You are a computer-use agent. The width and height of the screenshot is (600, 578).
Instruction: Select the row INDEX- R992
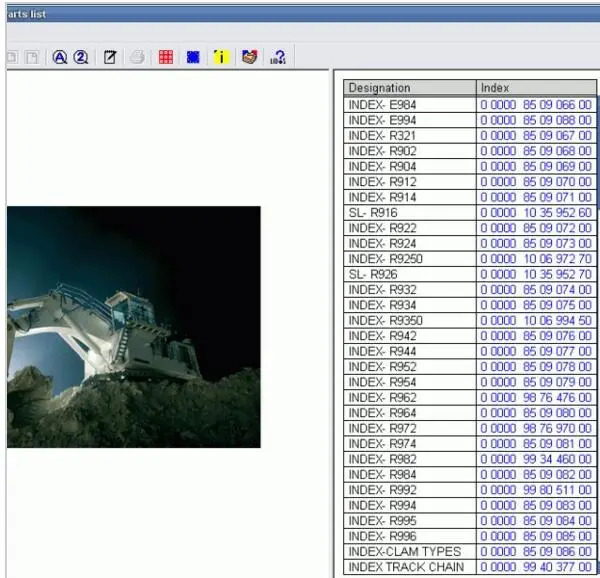[470, 490]
